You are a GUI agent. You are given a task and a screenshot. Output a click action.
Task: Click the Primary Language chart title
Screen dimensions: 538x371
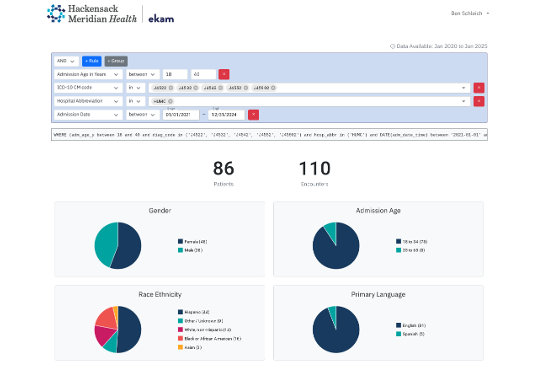(378, 294)
